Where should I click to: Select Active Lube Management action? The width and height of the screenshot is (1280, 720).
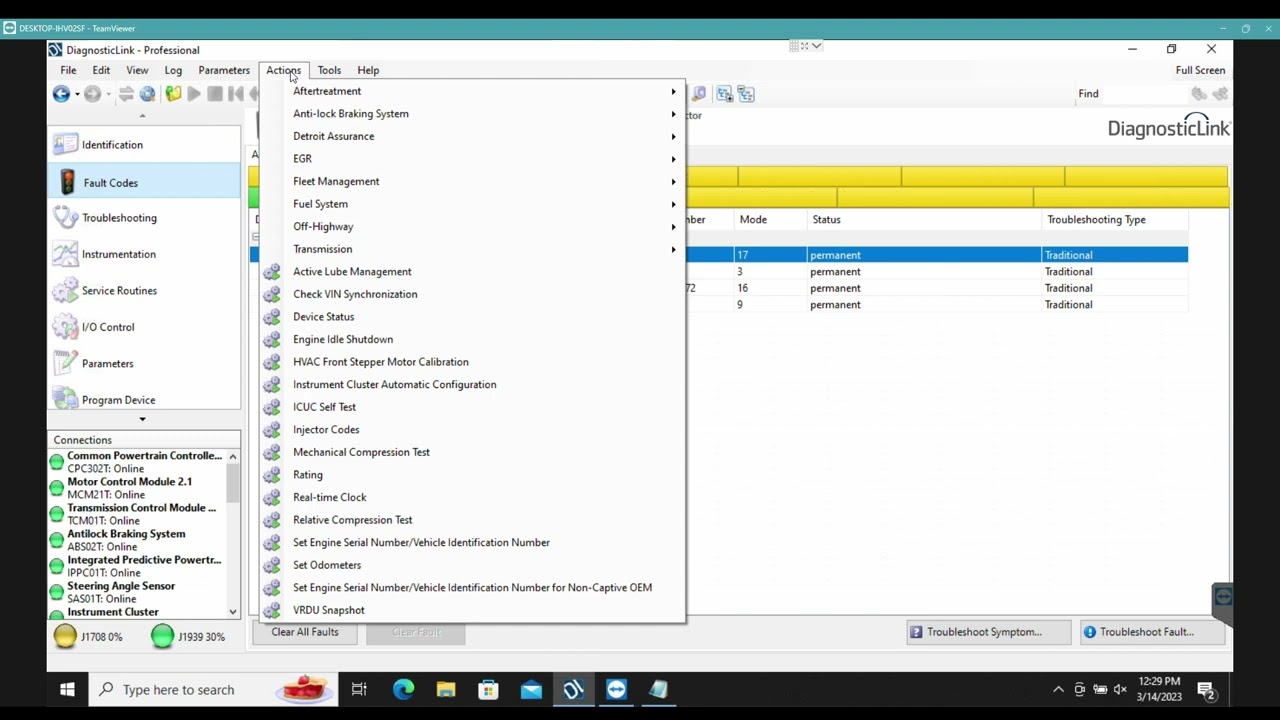[x=472, y=272]
